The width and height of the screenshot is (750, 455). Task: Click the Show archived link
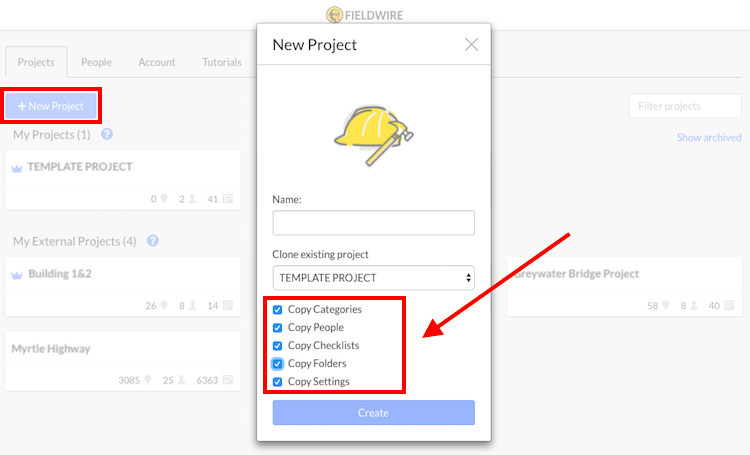click(709, 138)
